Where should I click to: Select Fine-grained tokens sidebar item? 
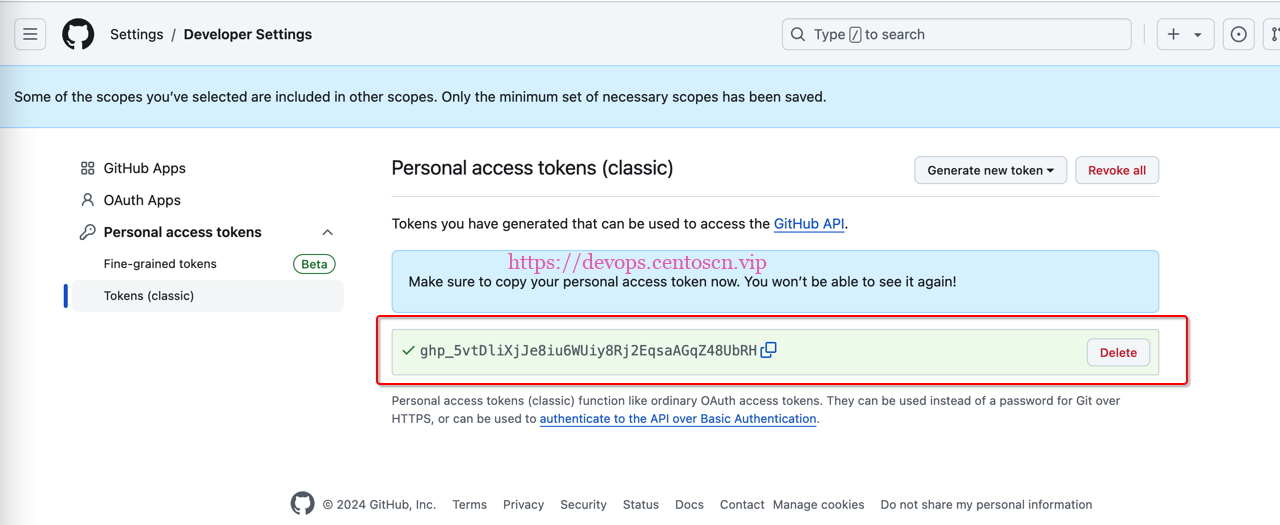160,264
